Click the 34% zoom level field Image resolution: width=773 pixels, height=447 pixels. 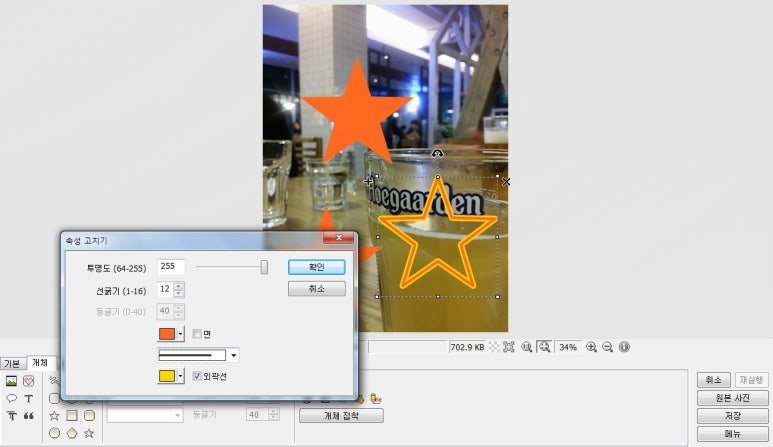pyautogui.click(x=568, y=347)
